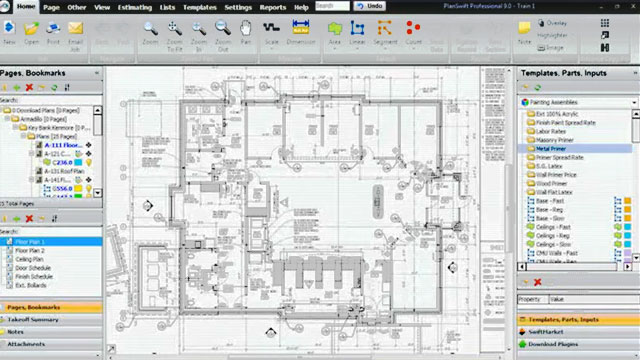
Task: Click orange swatch beside Base - Fast
Action: click(628, 201)
